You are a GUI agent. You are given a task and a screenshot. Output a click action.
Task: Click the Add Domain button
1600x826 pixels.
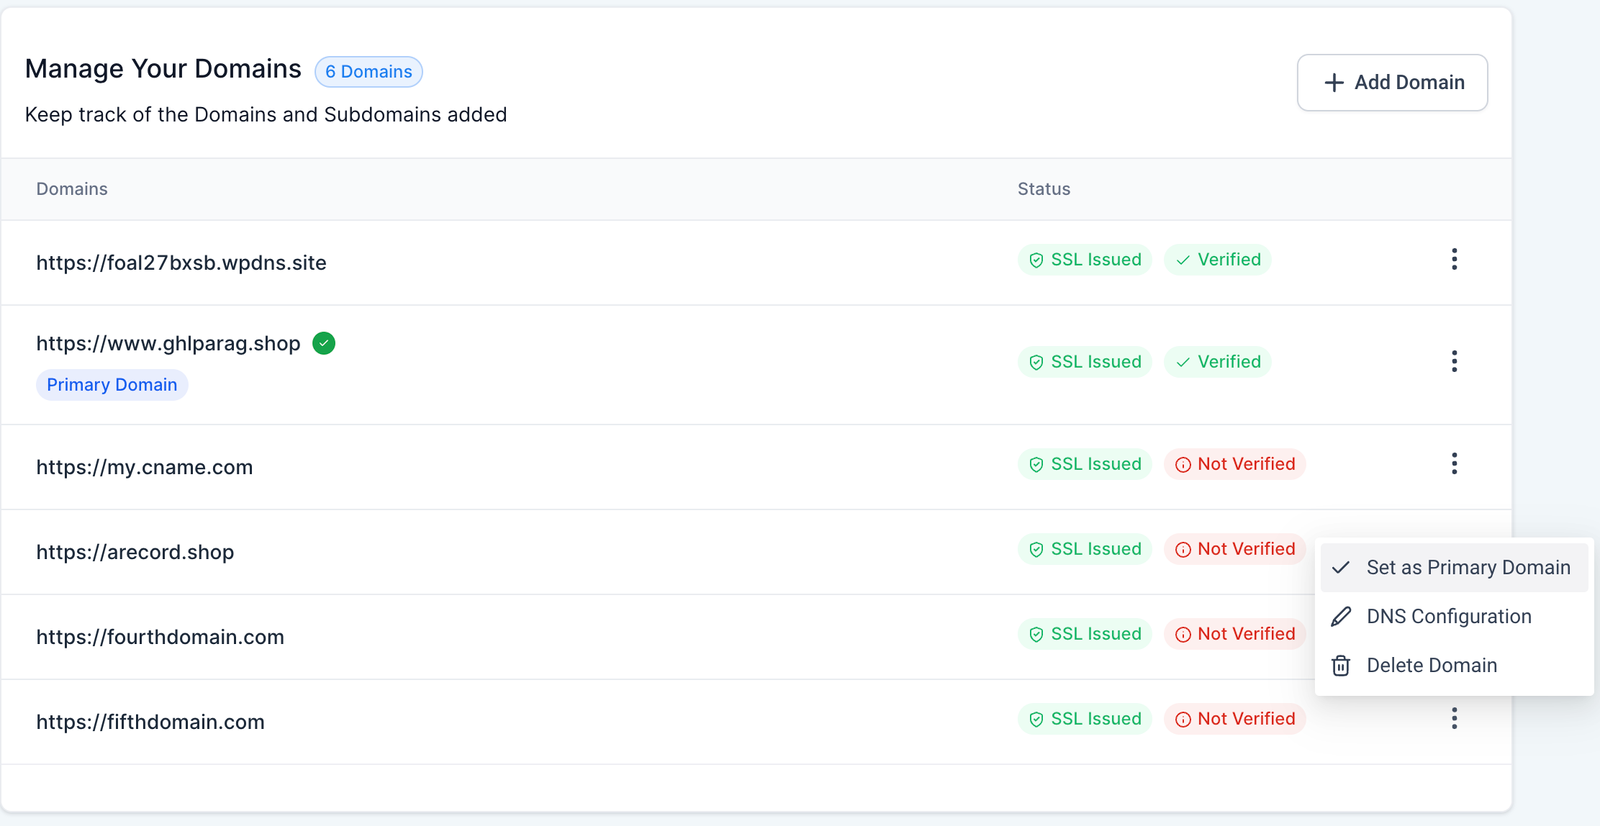coord(1392,83)
